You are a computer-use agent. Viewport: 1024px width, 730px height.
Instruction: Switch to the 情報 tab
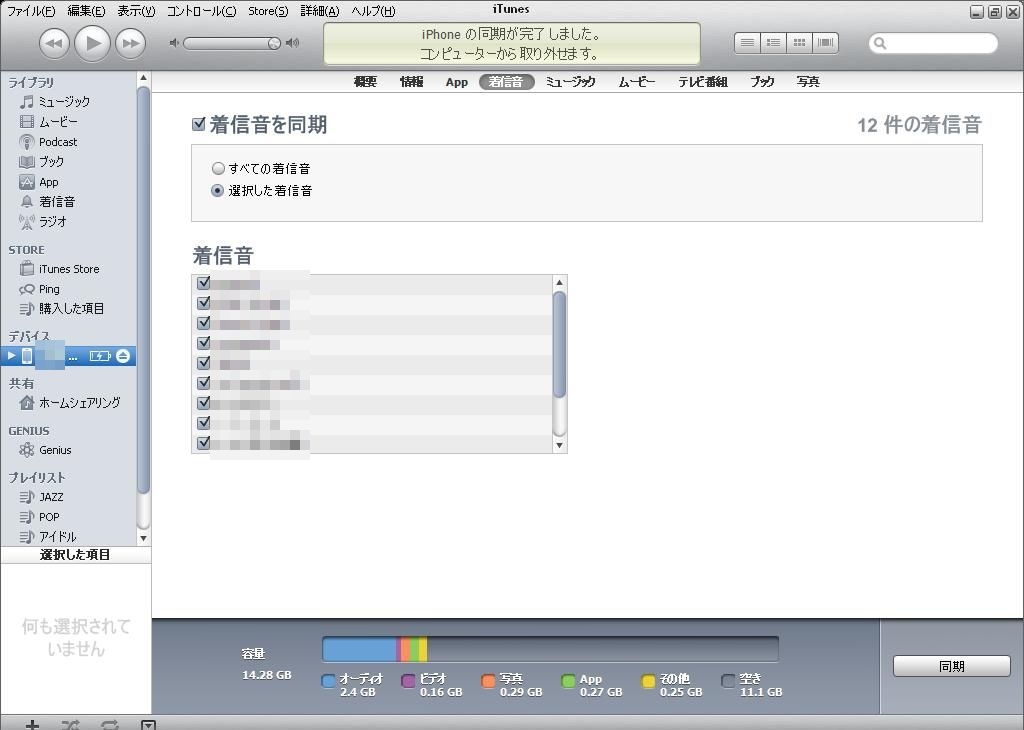tap(411, 82)
